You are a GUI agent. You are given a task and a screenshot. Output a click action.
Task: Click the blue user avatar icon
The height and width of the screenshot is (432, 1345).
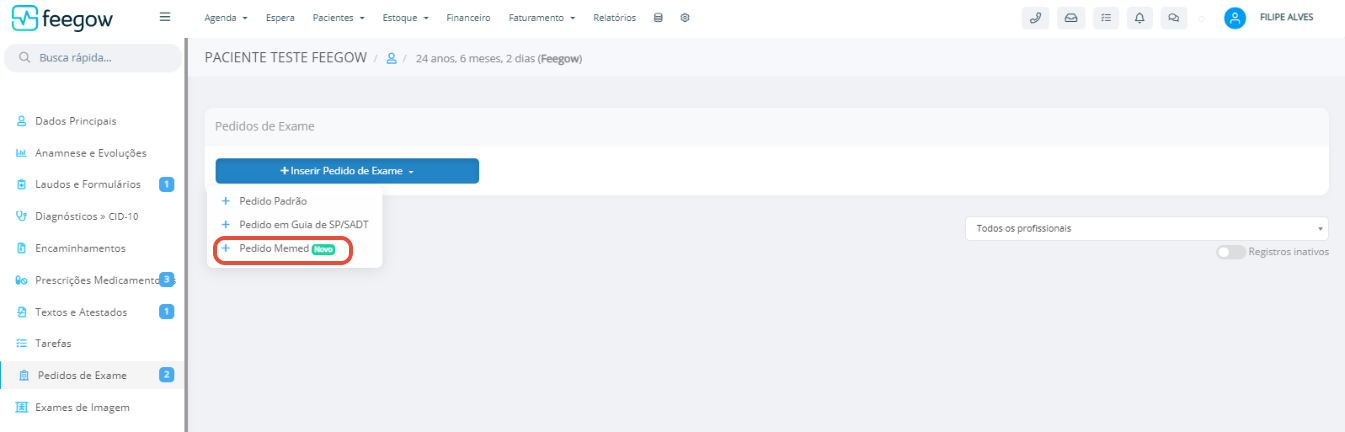click(x=1235, y=18)
